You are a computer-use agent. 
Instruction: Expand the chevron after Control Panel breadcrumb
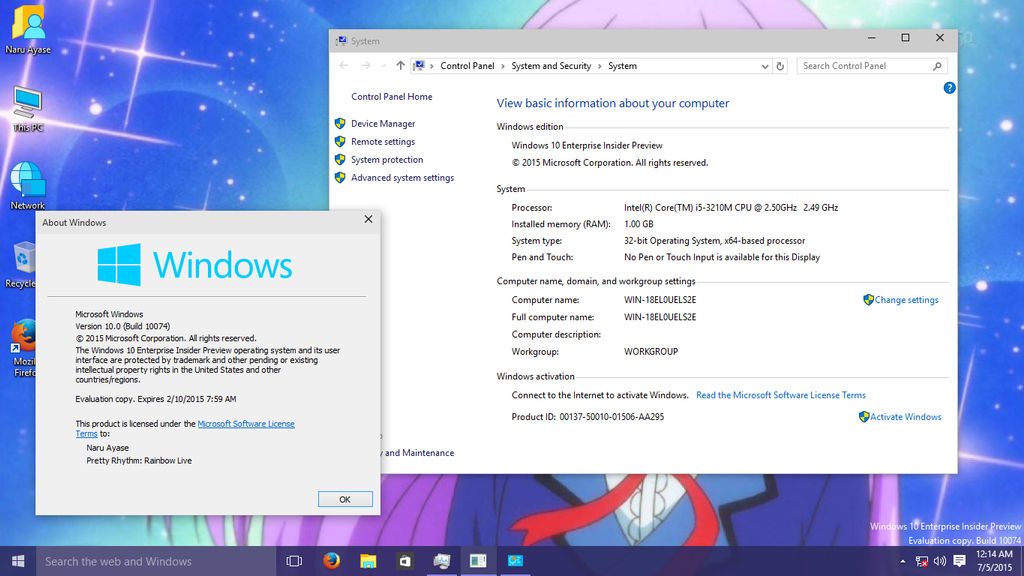pos(503,66)
